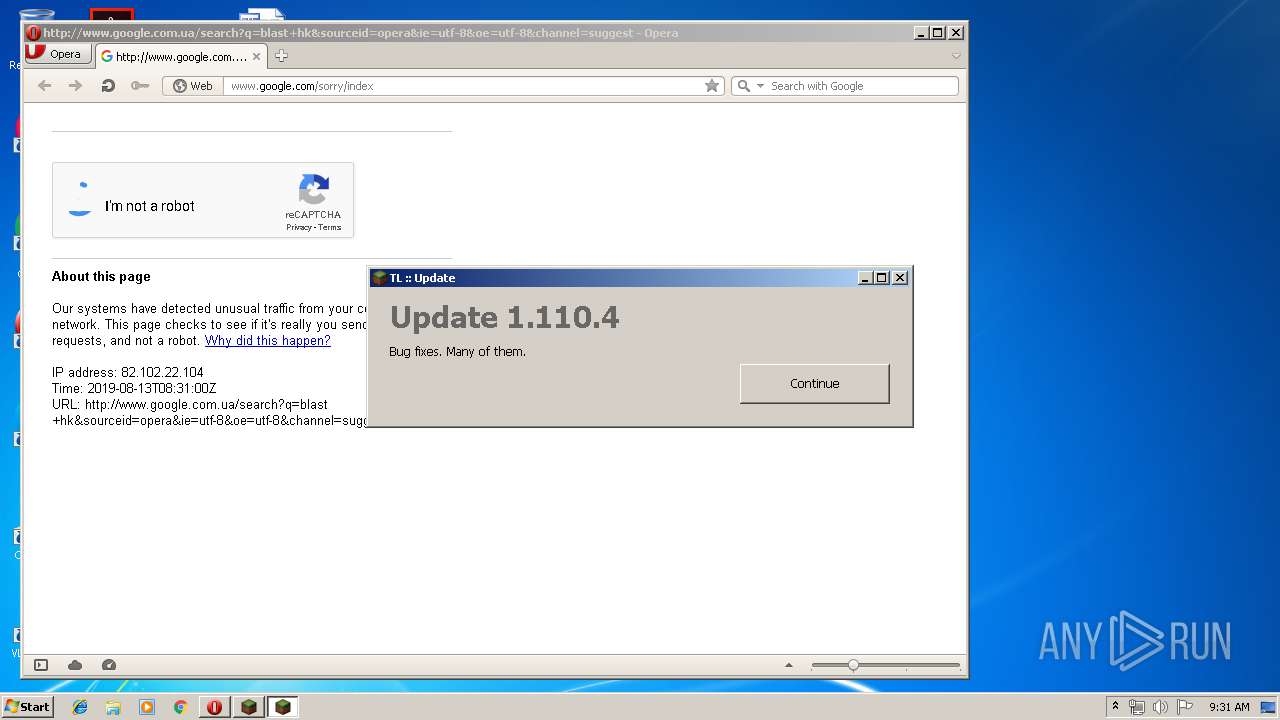Bookmark the page with the star icon
The image size is (1280, 720).
712,86
